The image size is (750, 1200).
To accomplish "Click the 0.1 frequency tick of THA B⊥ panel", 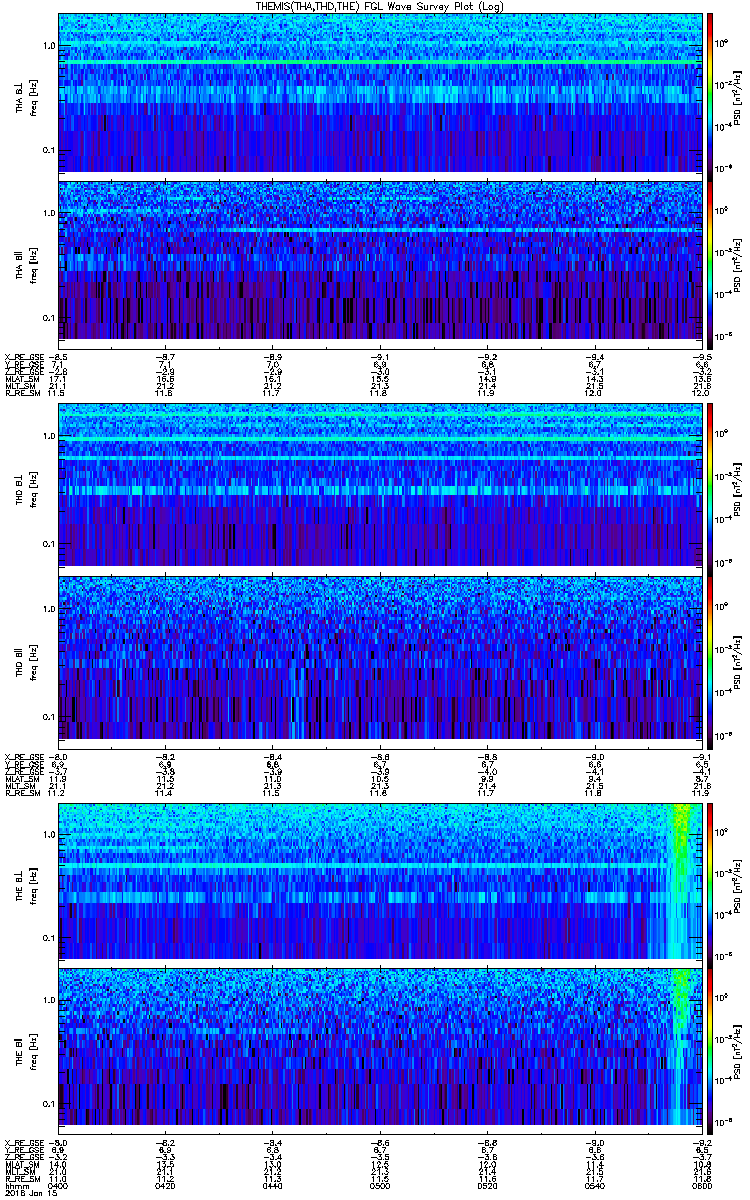I will [49, 151].
